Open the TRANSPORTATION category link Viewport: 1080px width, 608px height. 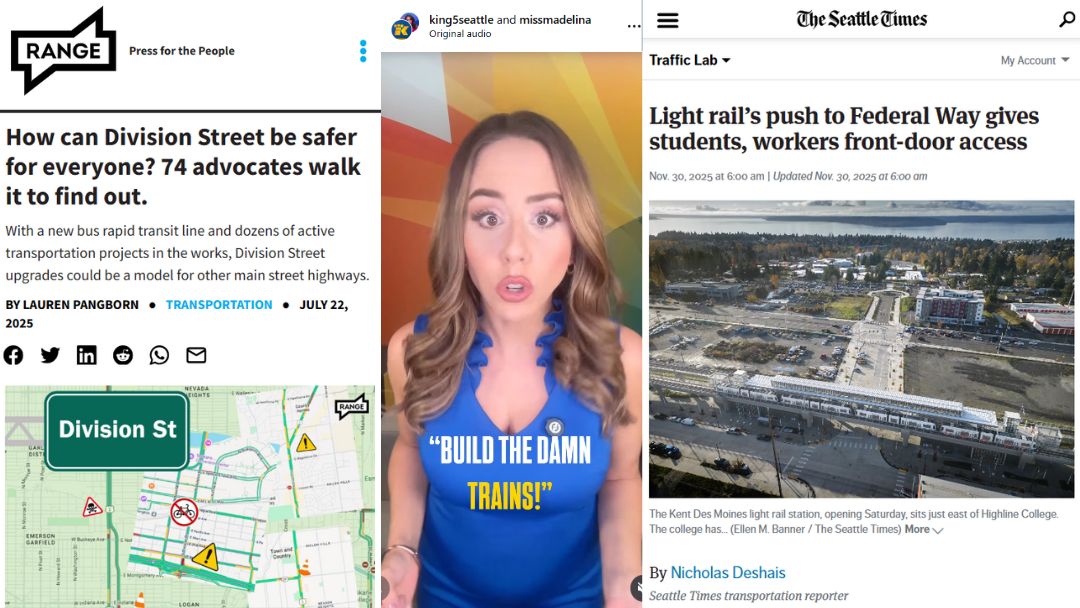pyautogui.click(x=219, y=304)
